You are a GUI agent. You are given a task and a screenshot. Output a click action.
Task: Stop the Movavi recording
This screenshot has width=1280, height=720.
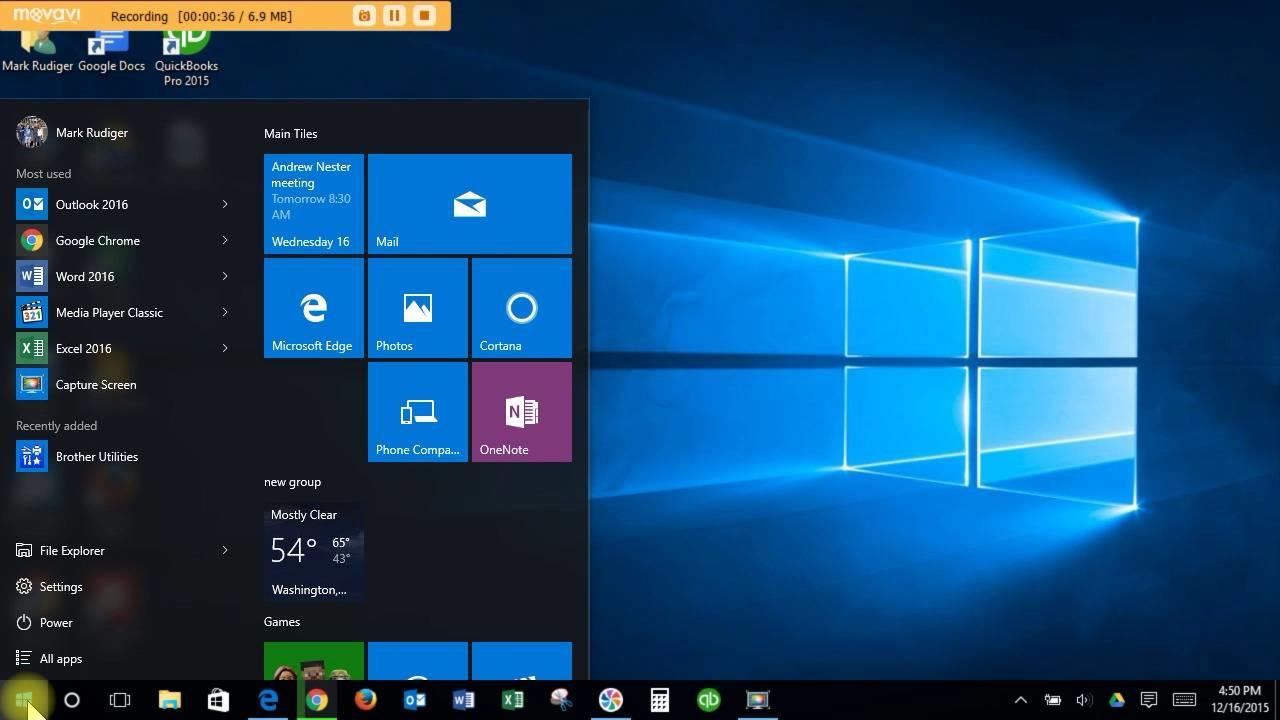(x=424, y=15)
